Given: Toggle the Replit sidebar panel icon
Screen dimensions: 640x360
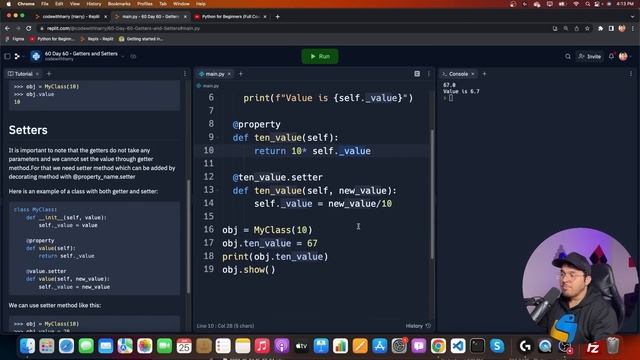Looking at the screenshot, I should point(7,56).
